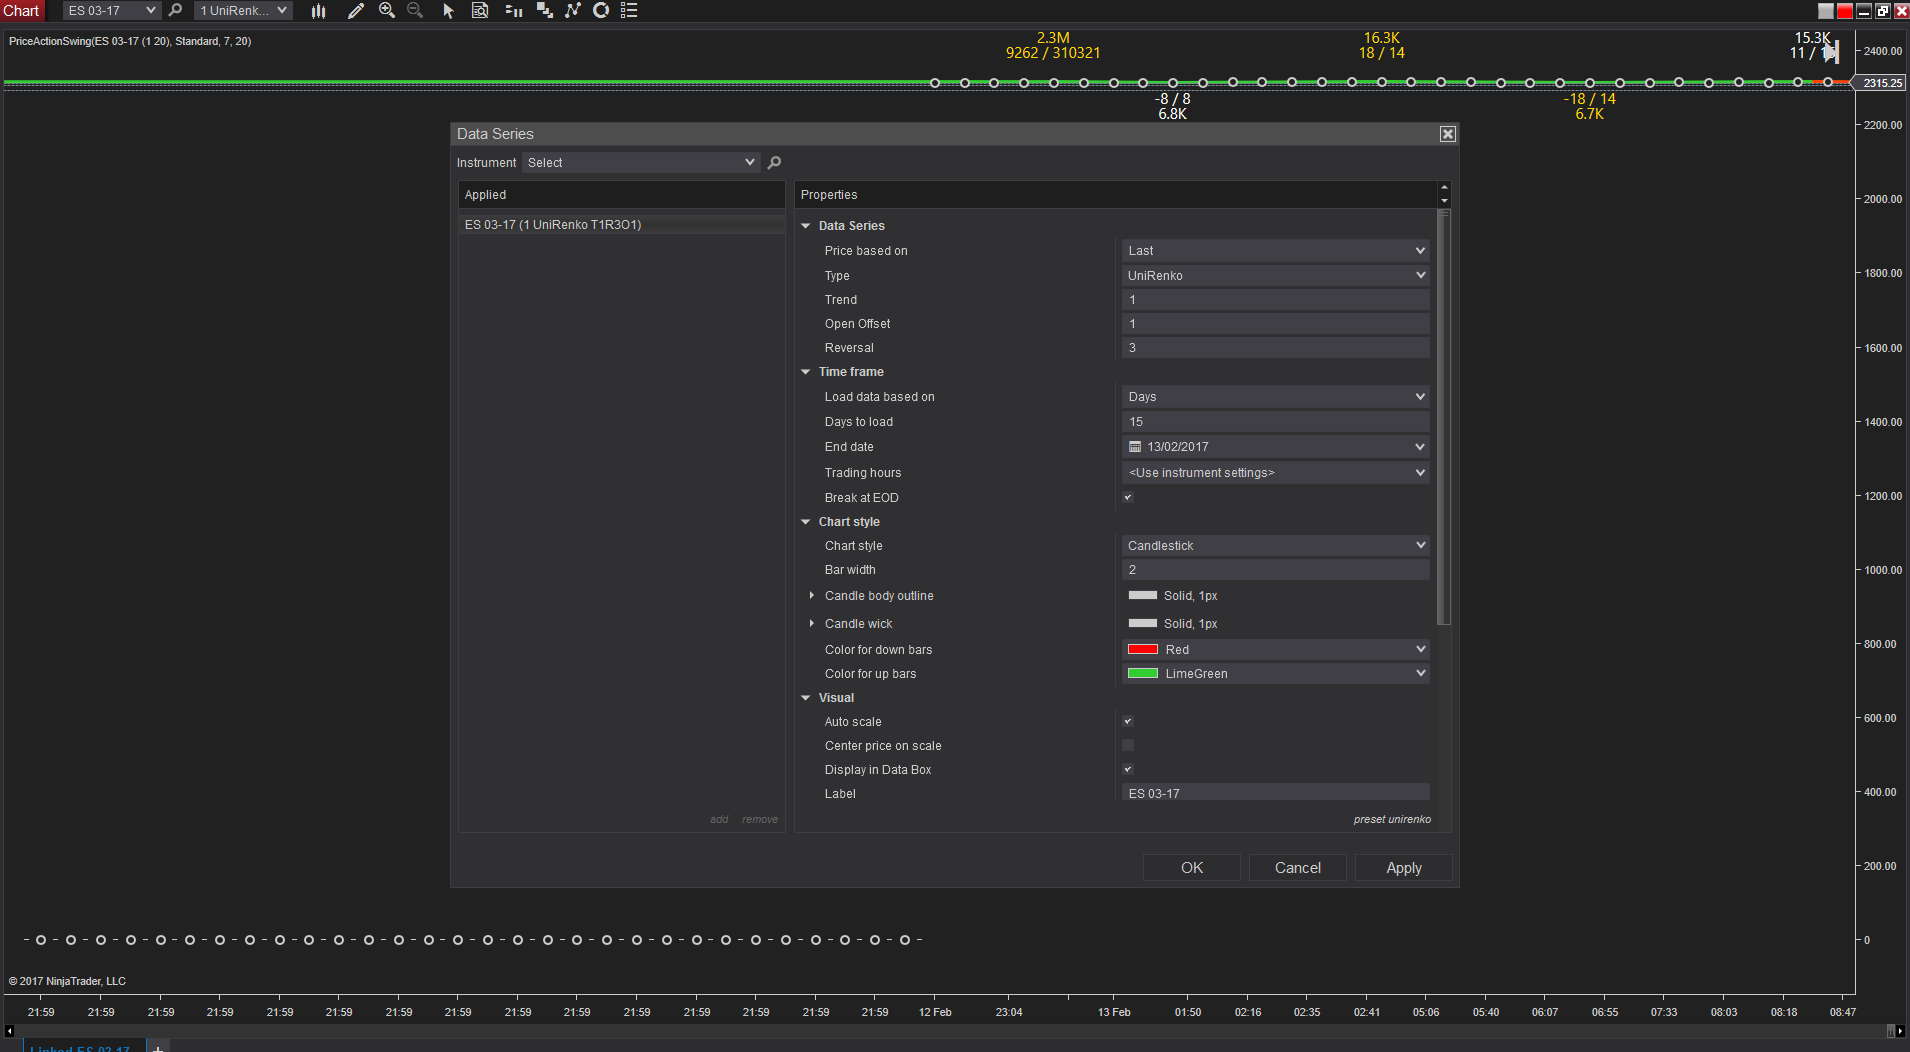The width and height of the screenshot is (1910, 1052).
Task: Click the Days to load field
Action: tap(1275, 422)
